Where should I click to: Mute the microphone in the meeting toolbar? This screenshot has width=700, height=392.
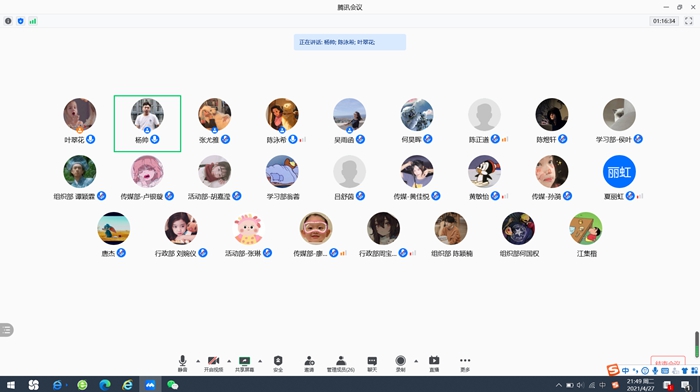182,363
